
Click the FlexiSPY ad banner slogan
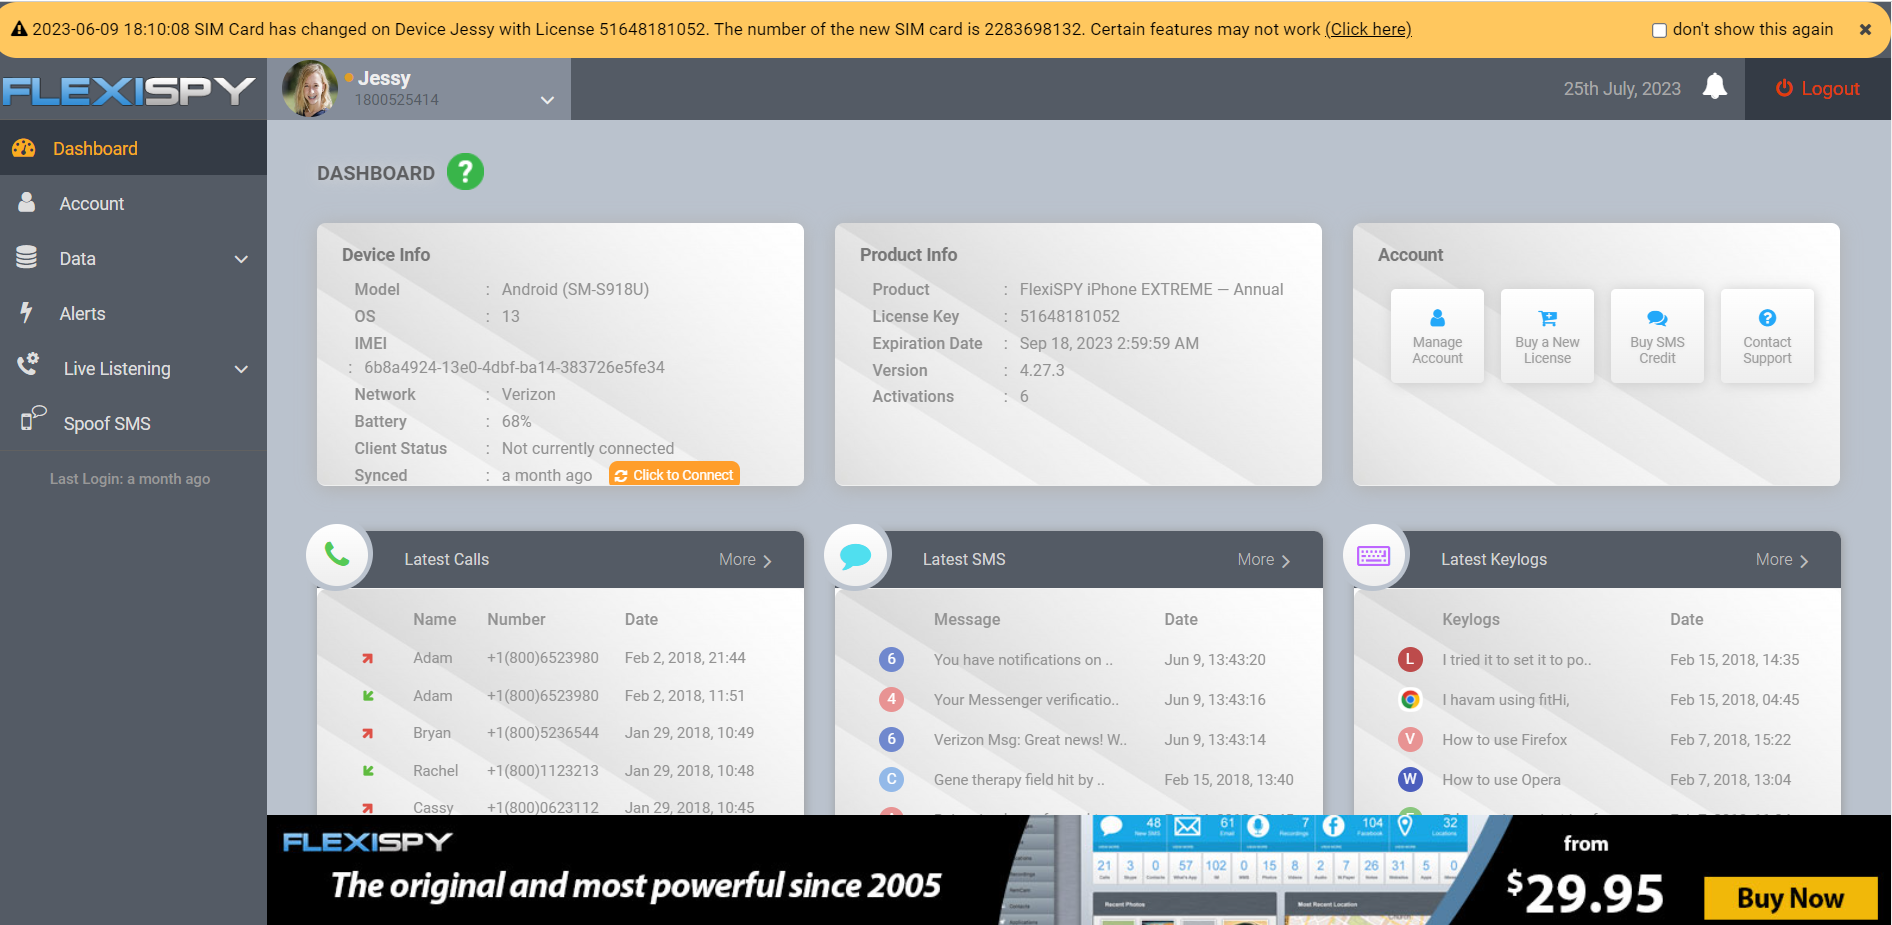coord(636,885)
